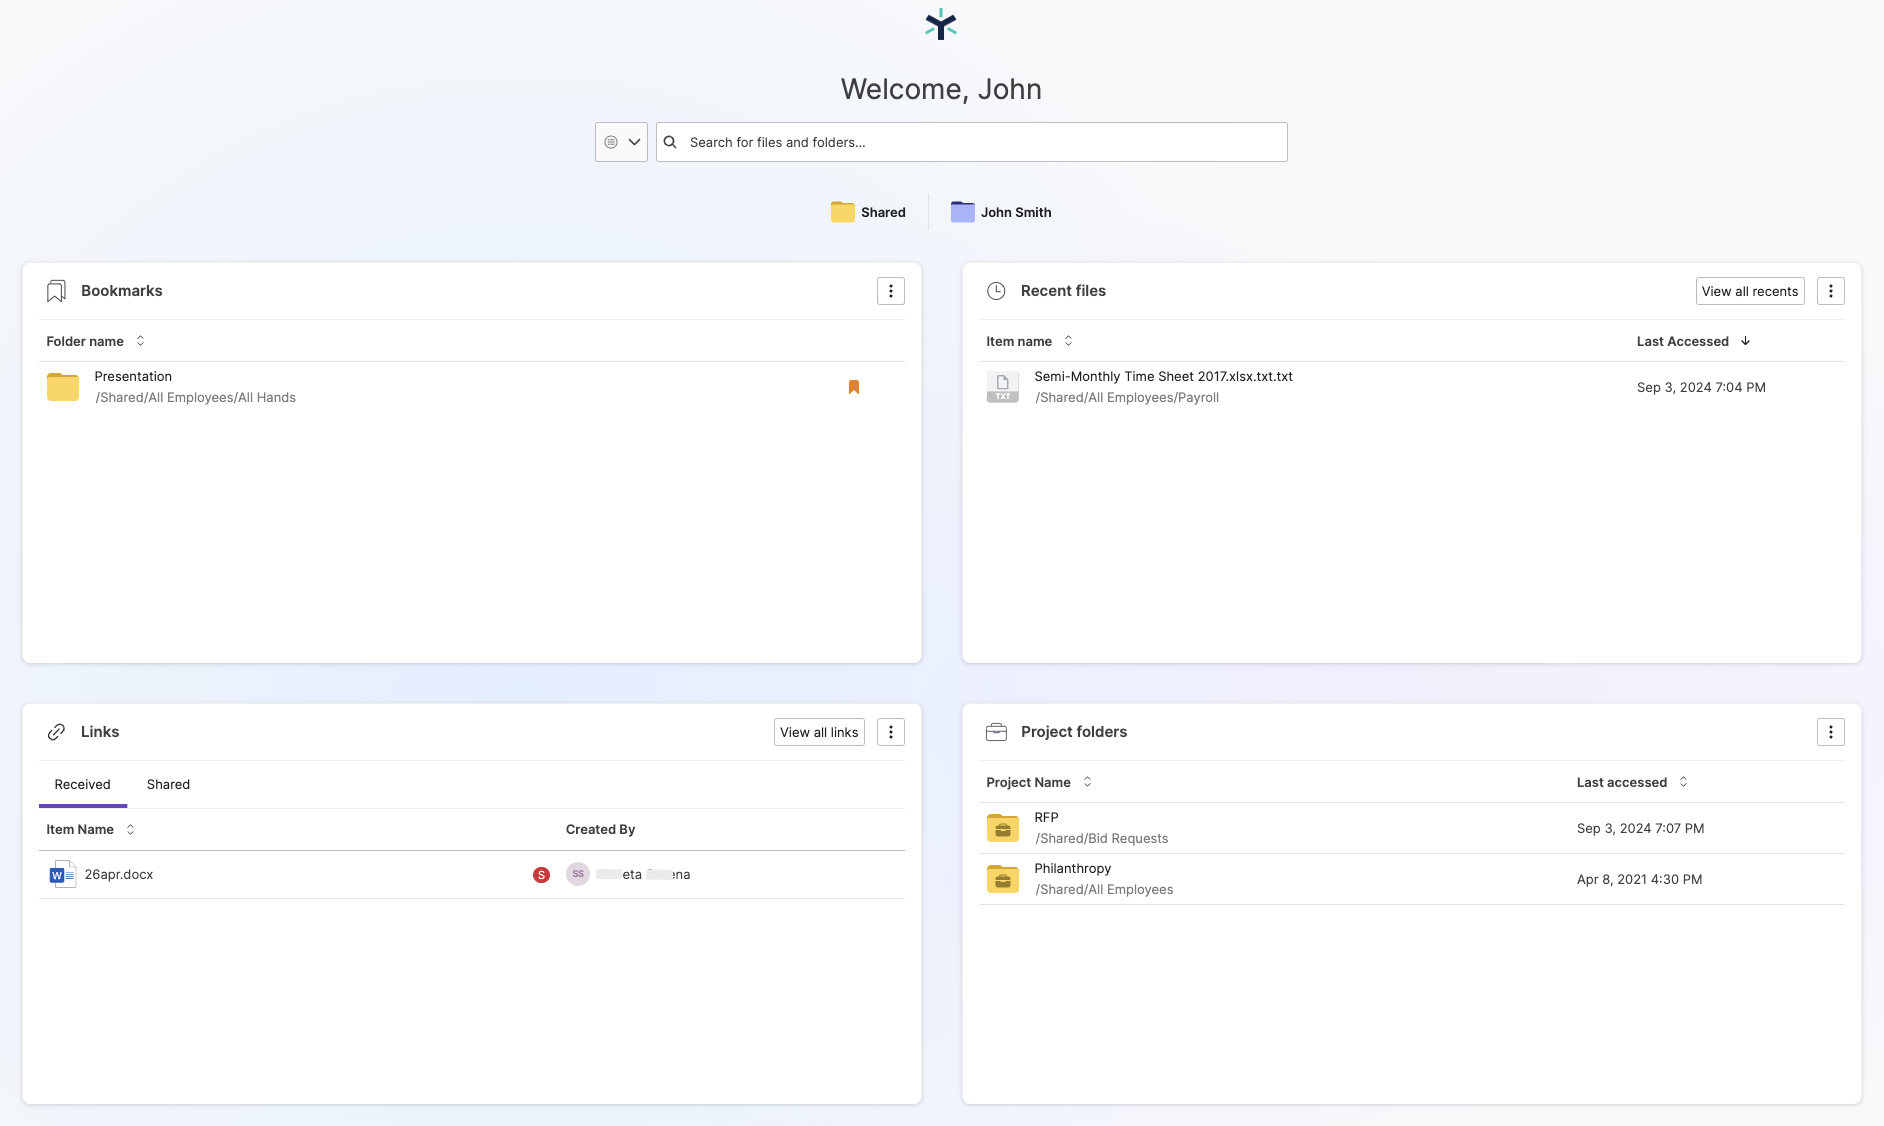Click the RFP project folder icon

1003,828
